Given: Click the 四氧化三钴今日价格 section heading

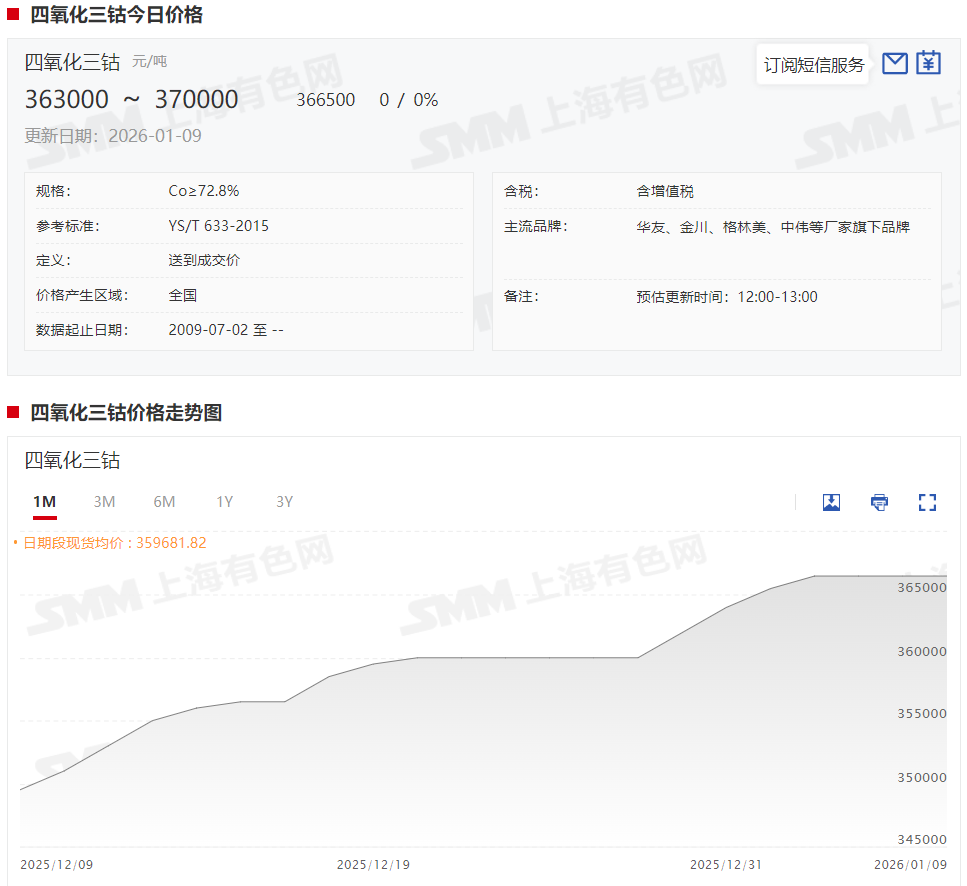Looking at the screenshot, I should tap(116, 15).
